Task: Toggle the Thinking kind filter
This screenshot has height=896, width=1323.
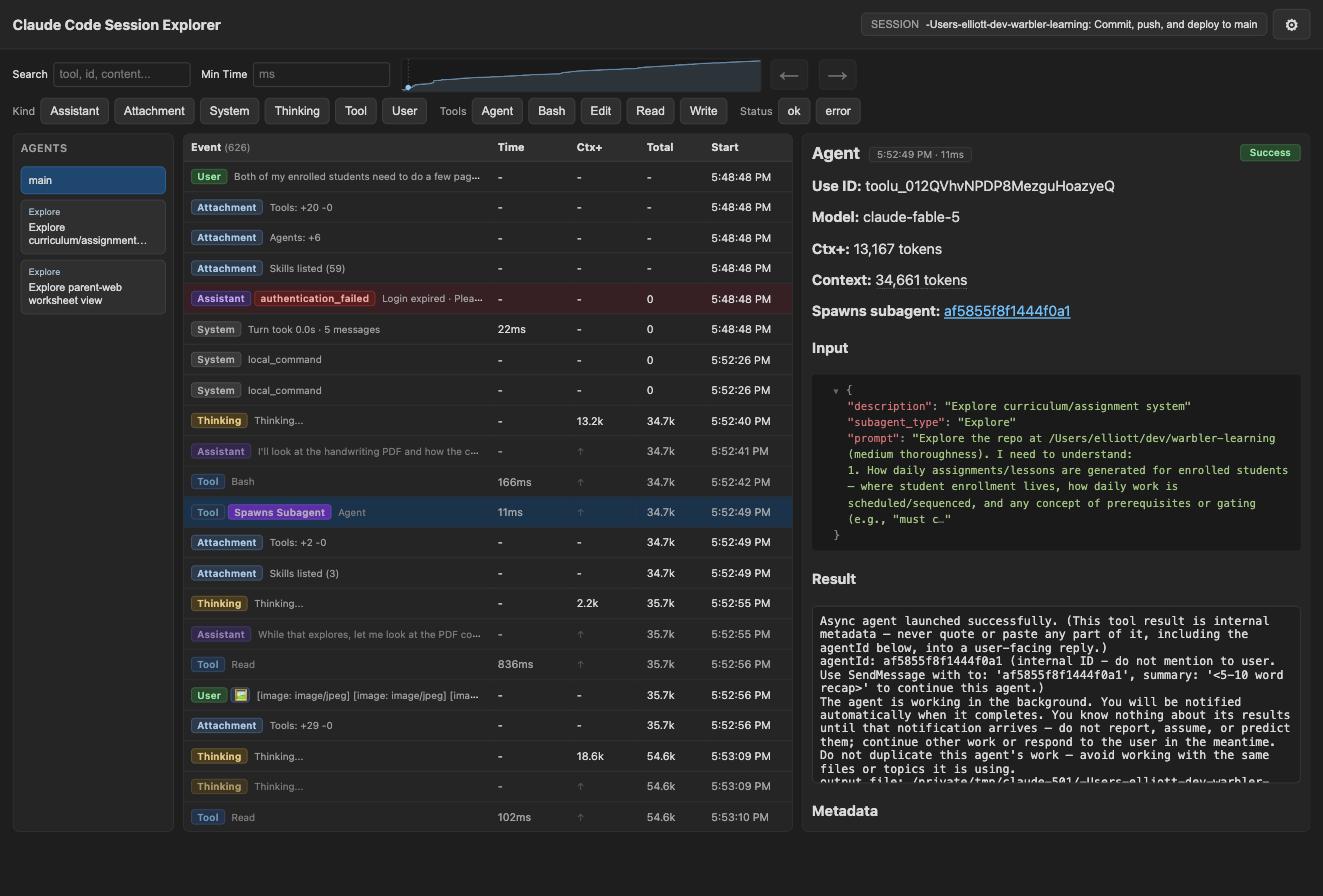Action: coord(297,111)
